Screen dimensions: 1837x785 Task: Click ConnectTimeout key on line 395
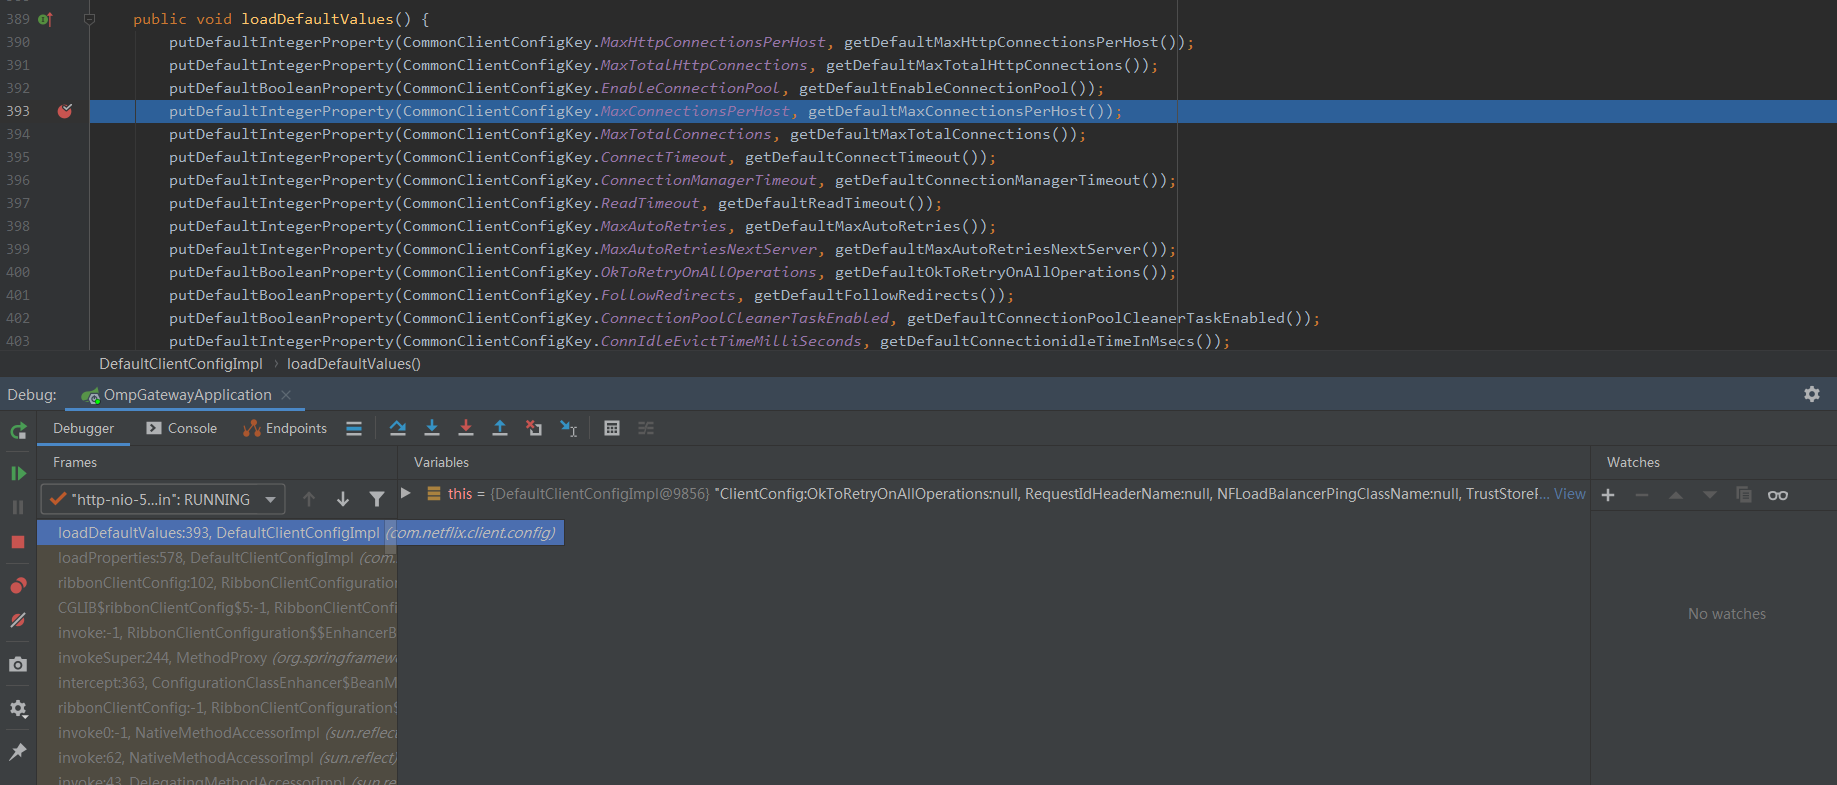pos(664,157)
